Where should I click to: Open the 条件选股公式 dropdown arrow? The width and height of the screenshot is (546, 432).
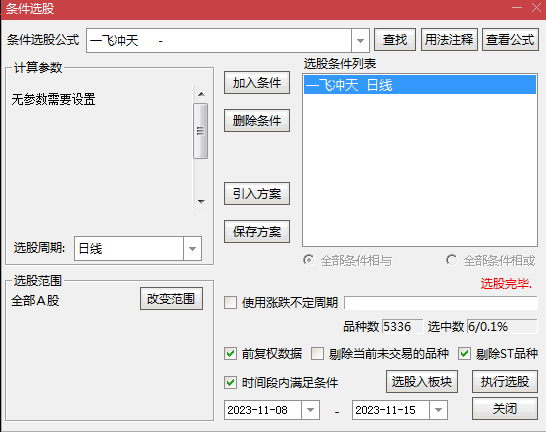point(360,41)
